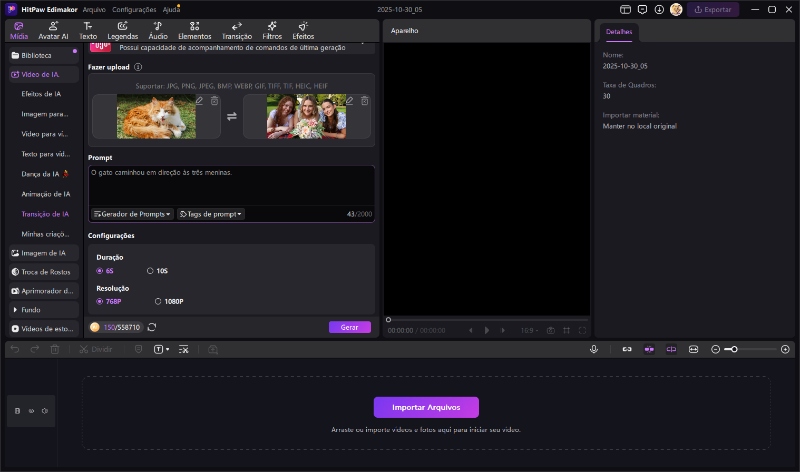Open the Filtros tab
Image resolution: width=800 pixels, height=472 pixels.
tap(272, 31)
